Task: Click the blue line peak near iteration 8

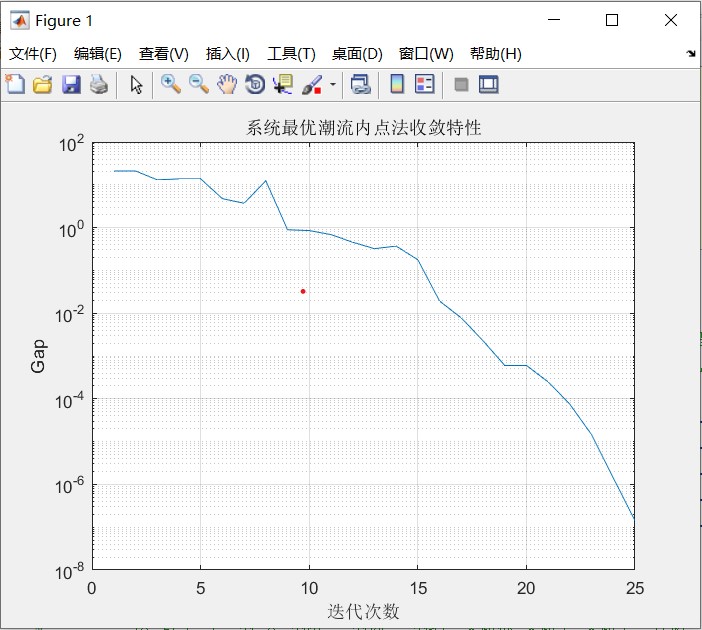Action: coord(266,180)
